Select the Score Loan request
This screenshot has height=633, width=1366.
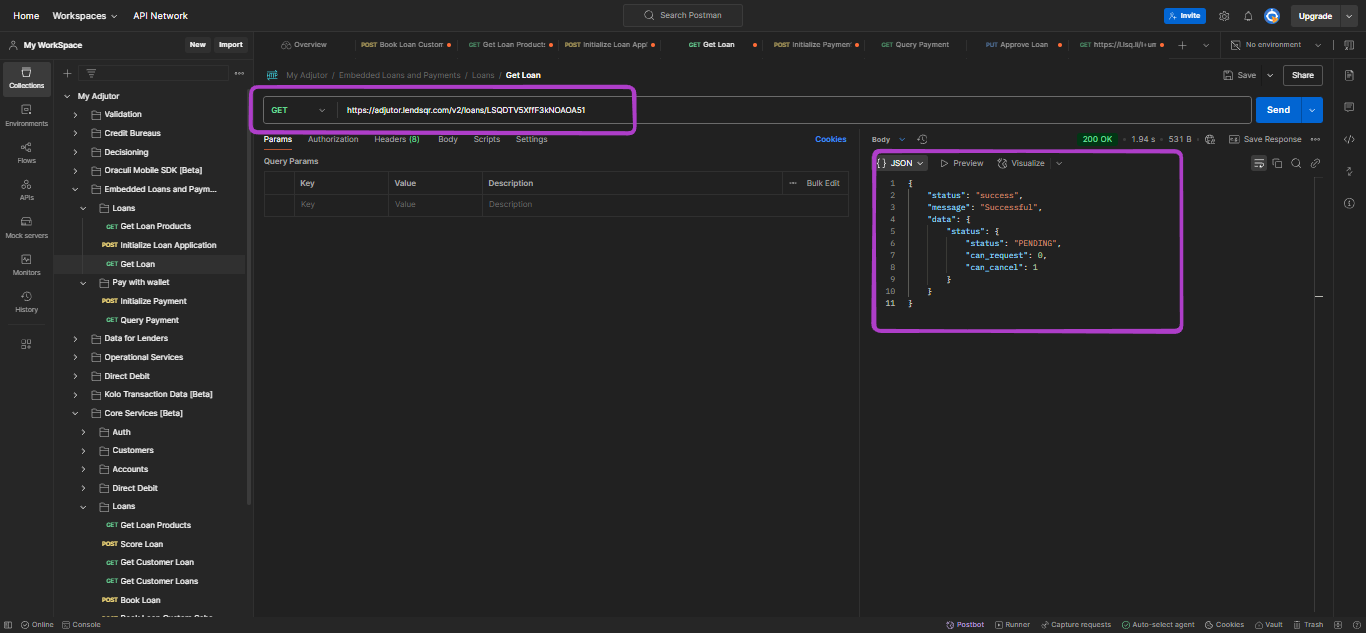click(x=141, y=544)
